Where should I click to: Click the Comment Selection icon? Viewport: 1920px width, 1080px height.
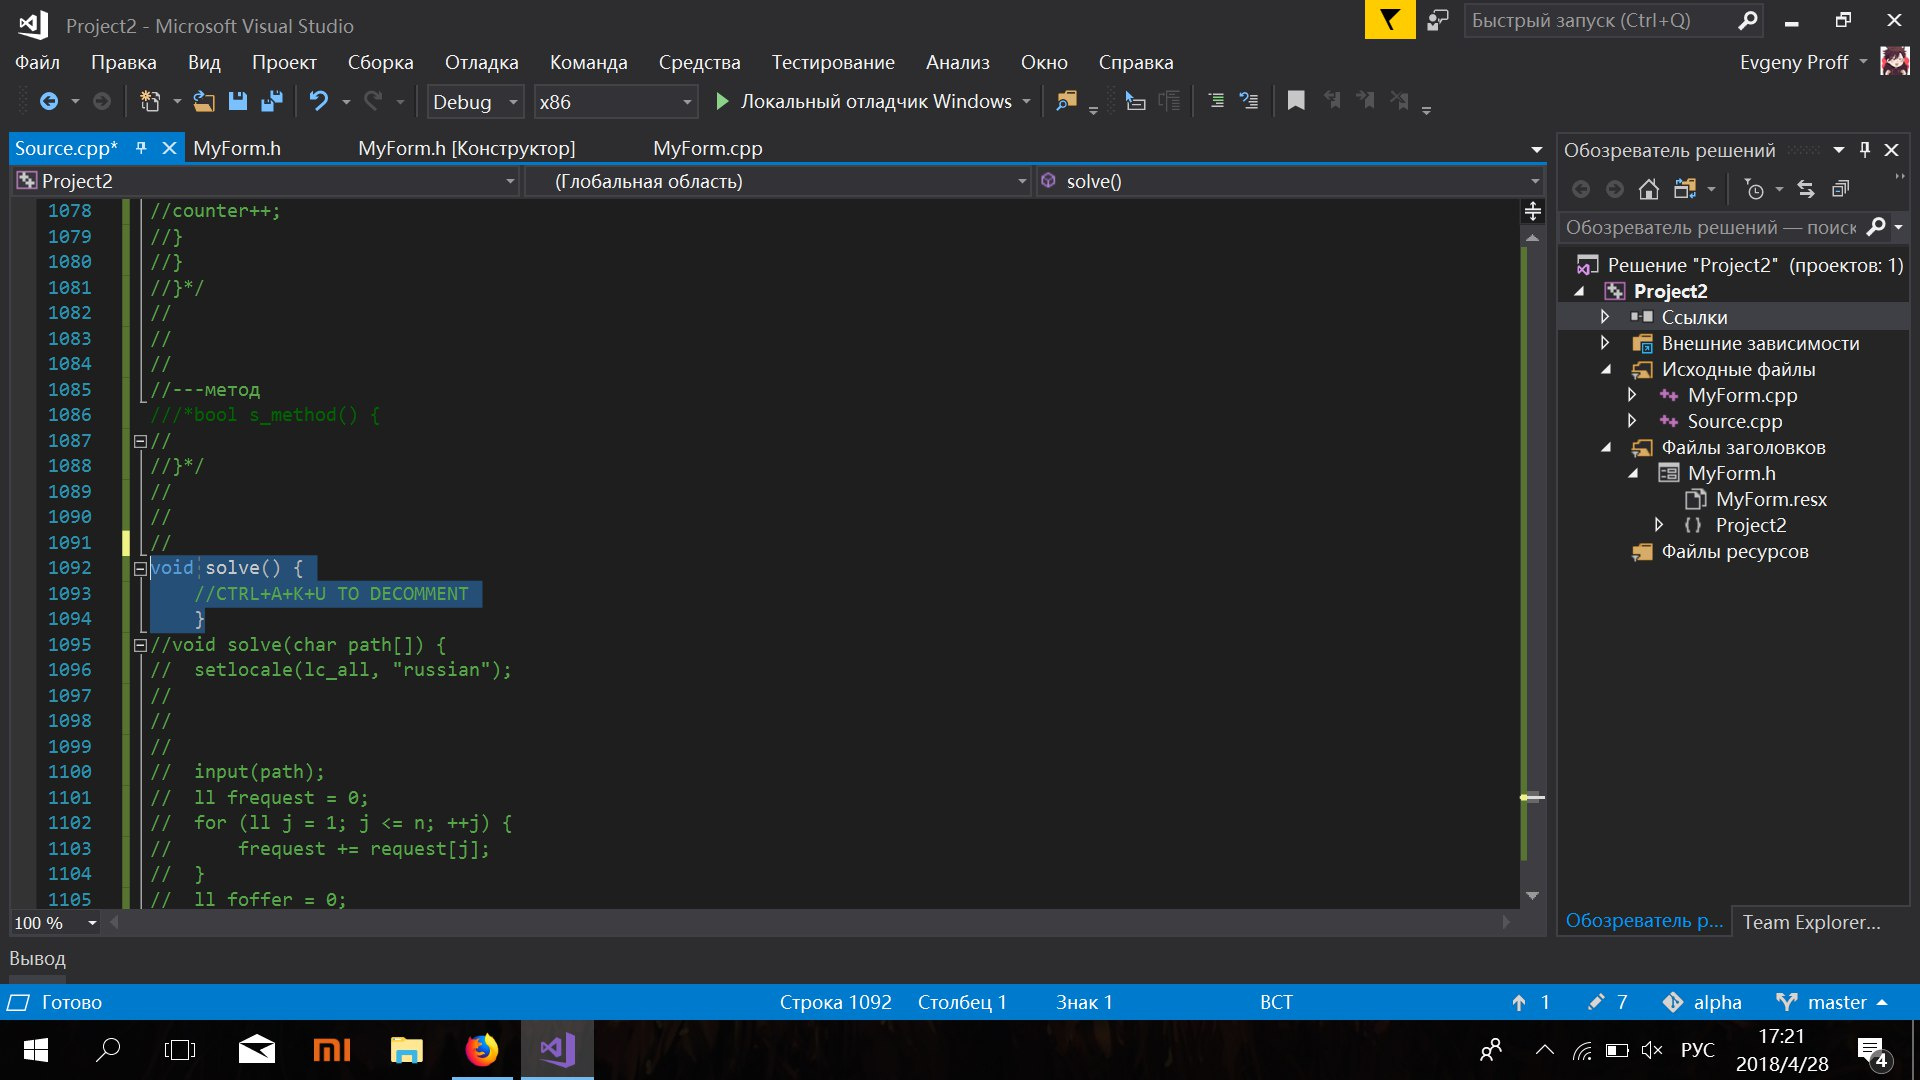click(x=1216, y=101)
